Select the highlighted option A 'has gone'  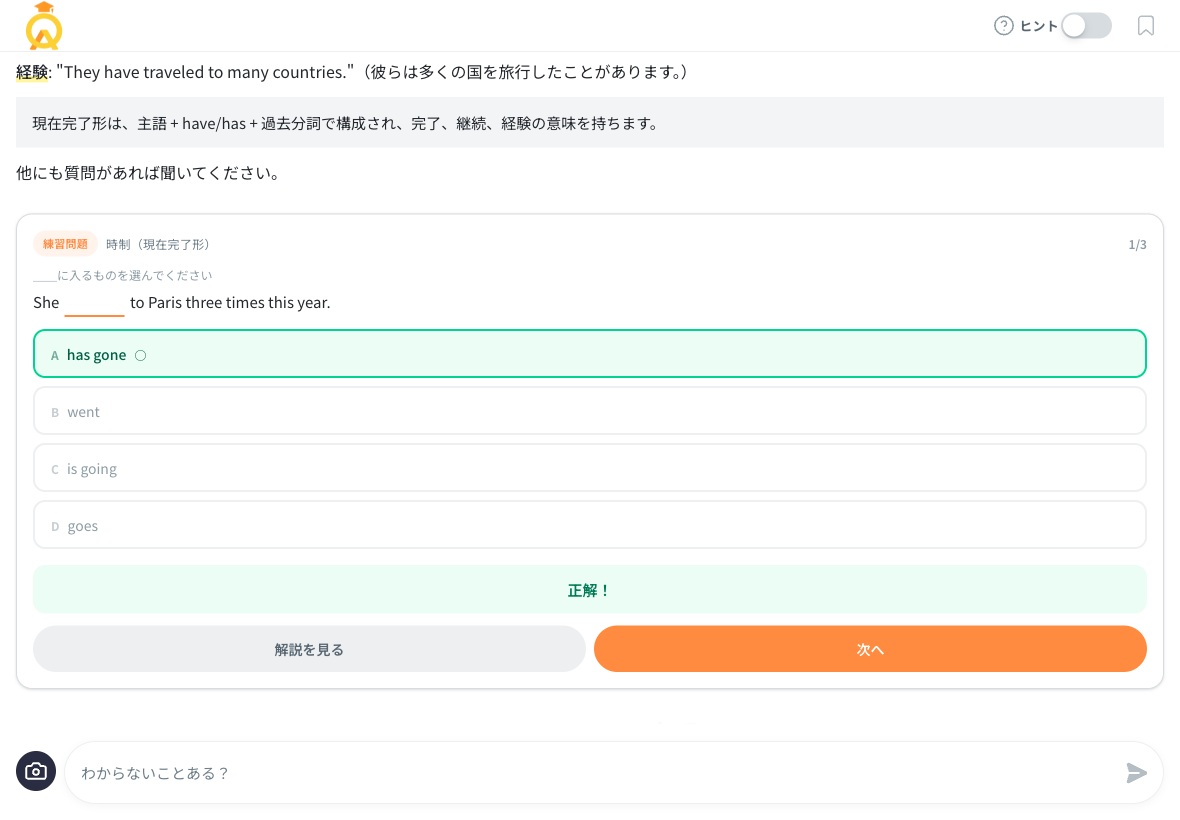(590, 353)
